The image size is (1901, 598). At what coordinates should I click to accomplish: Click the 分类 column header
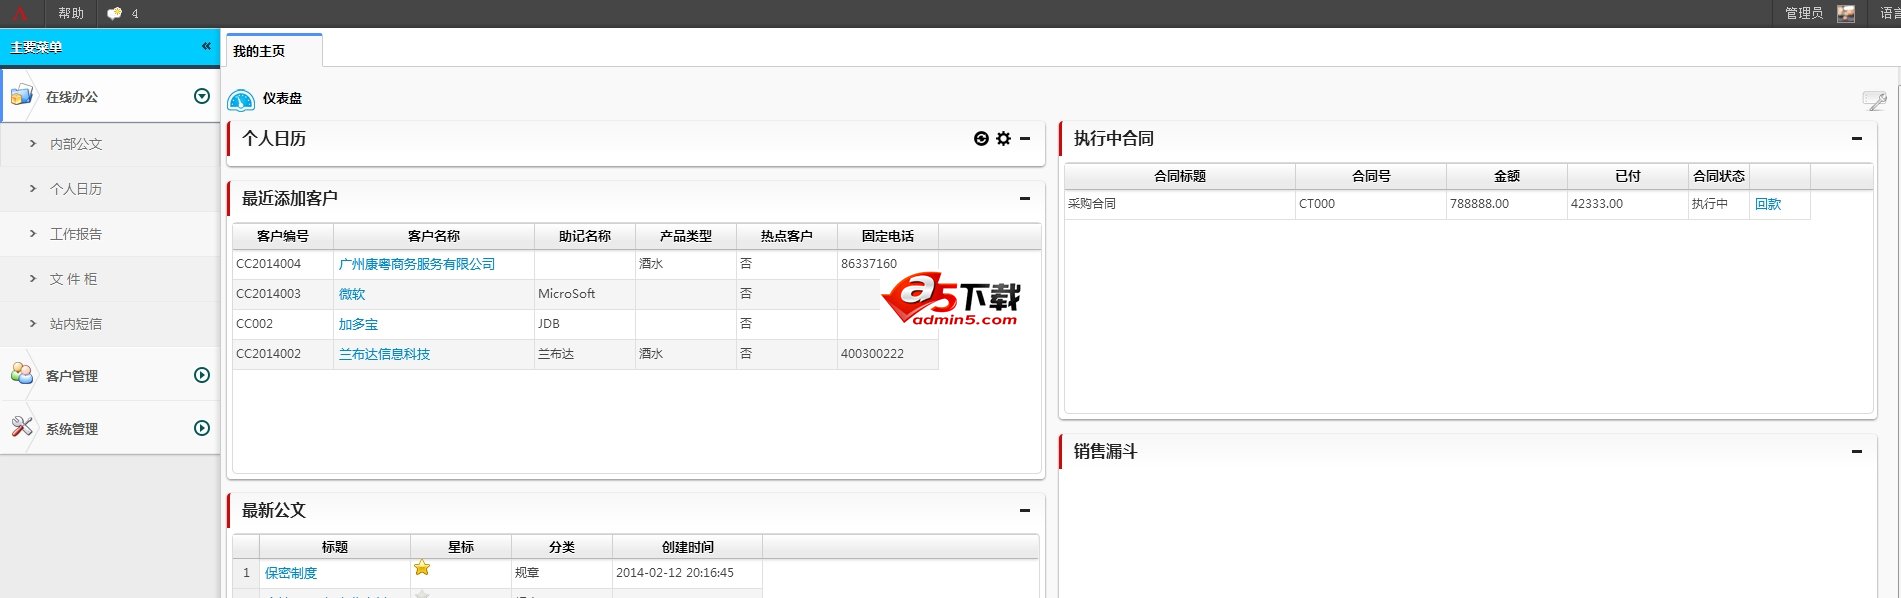[562, 547]
